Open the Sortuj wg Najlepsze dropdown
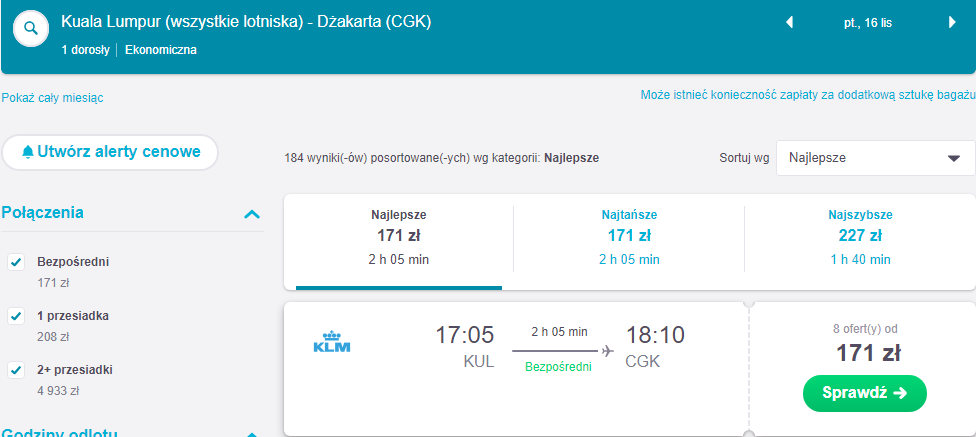976x437 pixels. pyautogui.click(x=875, y=158)
